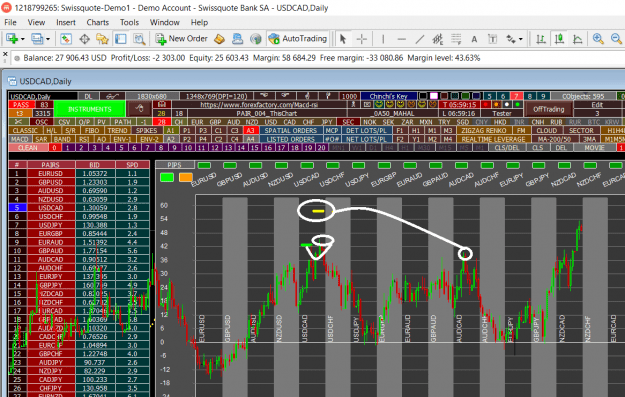Switch to Candlesticks chart view

pos(559,39)
